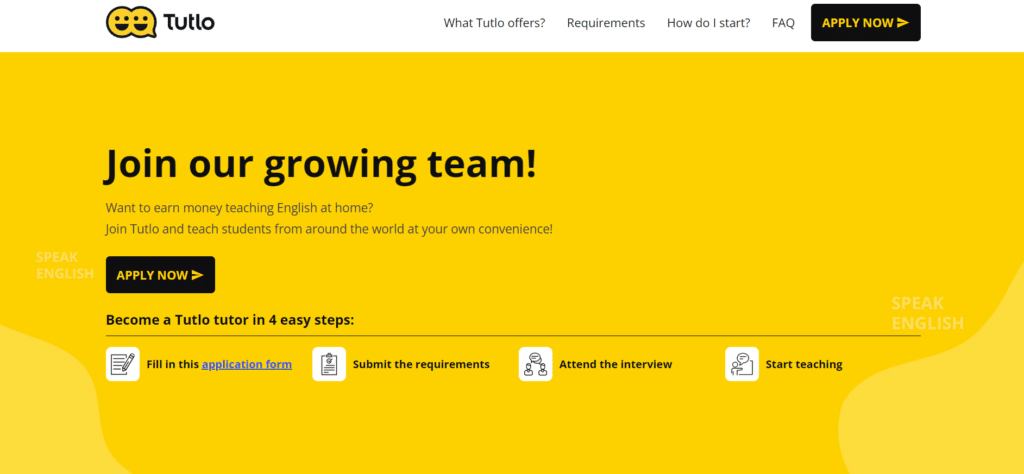Click the interview people chat icon
The width and height of the screenshot is (1024, 474).
pyautogui.click(x=535, y=364)
